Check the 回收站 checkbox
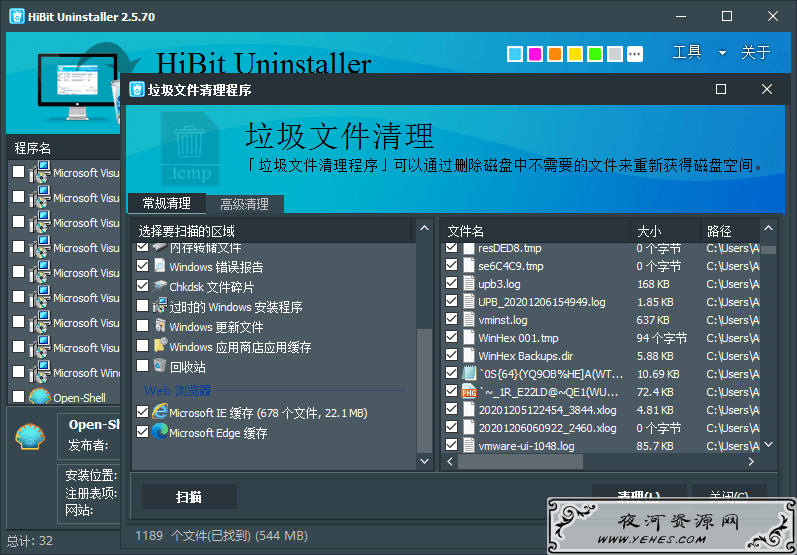 coord(142,365)
